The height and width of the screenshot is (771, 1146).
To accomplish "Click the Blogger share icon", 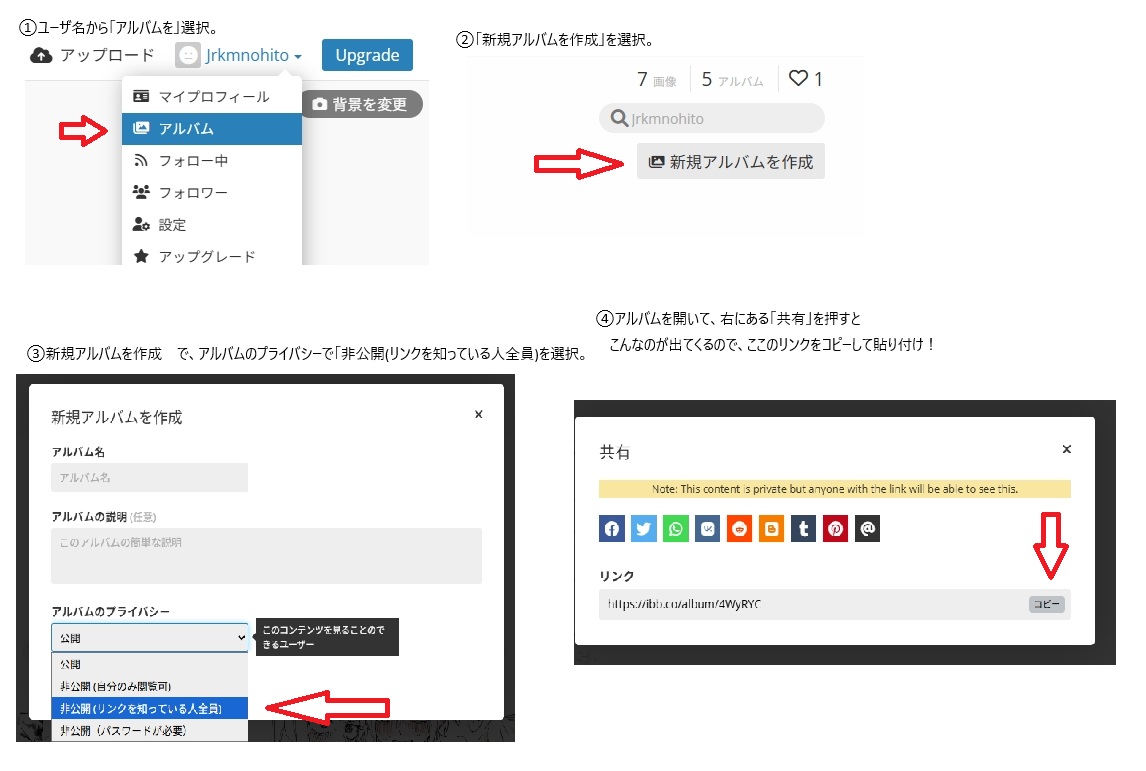I will (x=771, y=529).
